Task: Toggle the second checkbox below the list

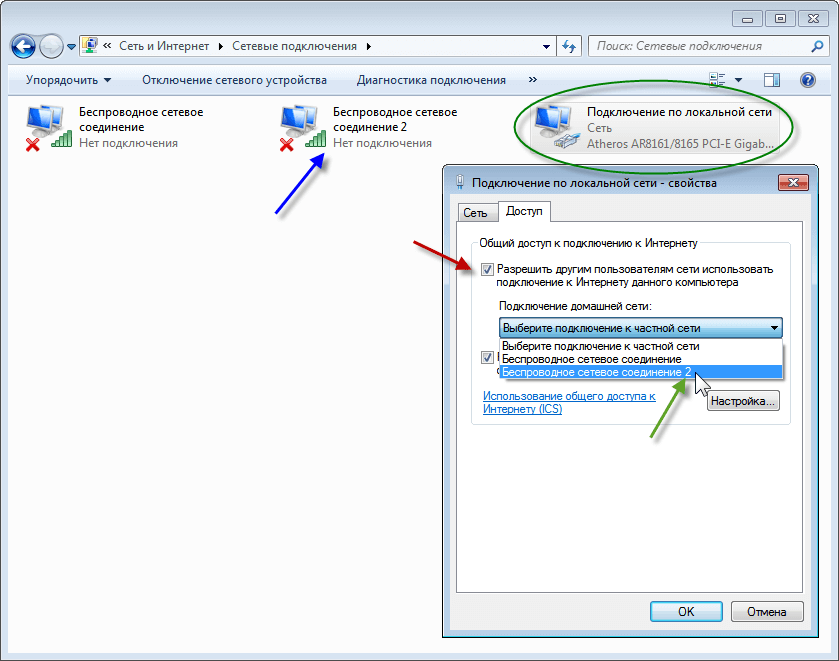Action: click(x=487, y=358)
